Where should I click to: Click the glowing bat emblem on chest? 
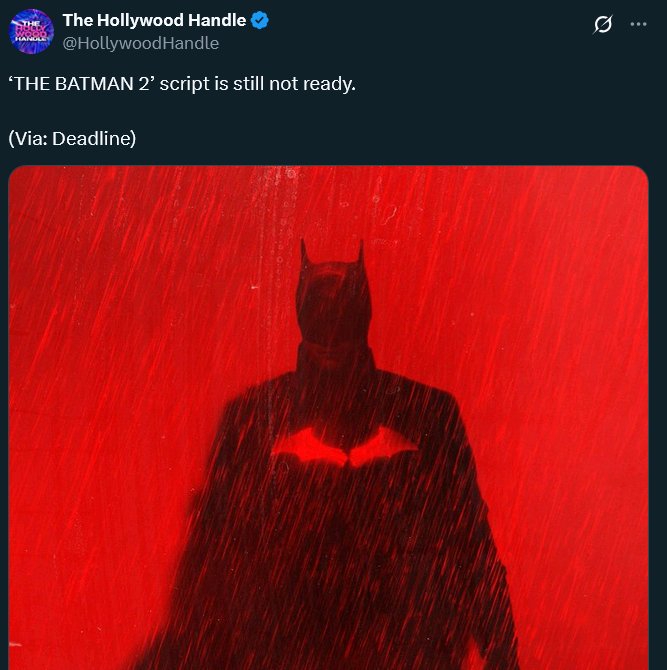344,447
